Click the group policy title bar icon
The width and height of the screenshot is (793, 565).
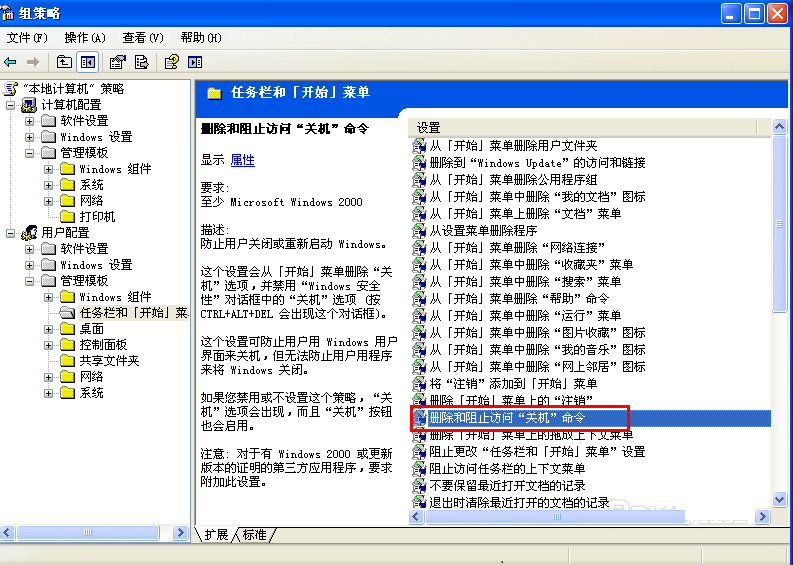[8, 13]
